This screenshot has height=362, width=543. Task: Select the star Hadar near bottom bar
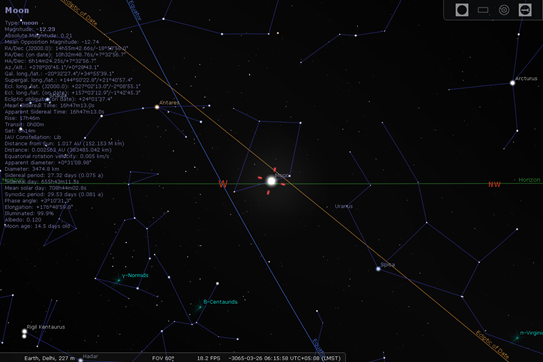pyautogui.click(x=80, y=360)
